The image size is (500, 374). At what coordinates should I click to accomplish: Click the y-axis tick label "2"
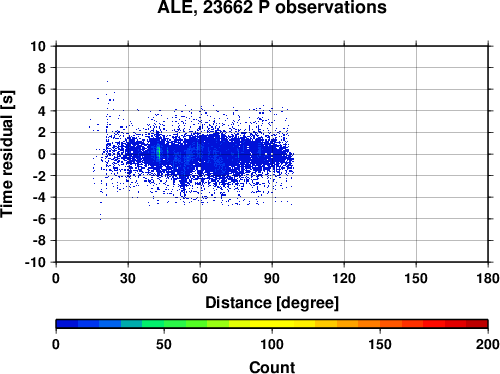(42, 133)
